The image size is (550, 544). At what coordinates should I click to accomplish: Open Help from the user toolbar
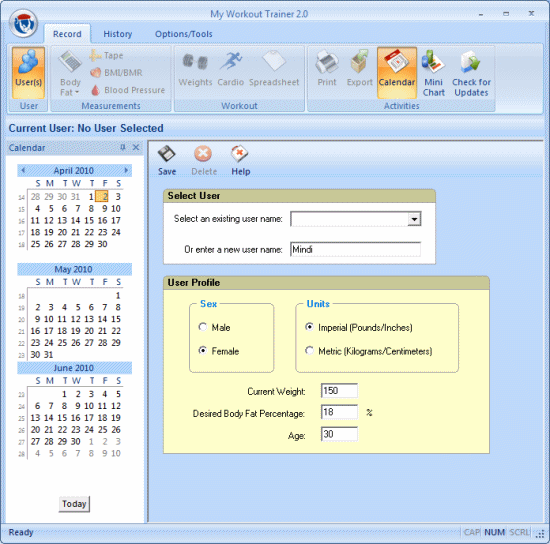point(240,161)
